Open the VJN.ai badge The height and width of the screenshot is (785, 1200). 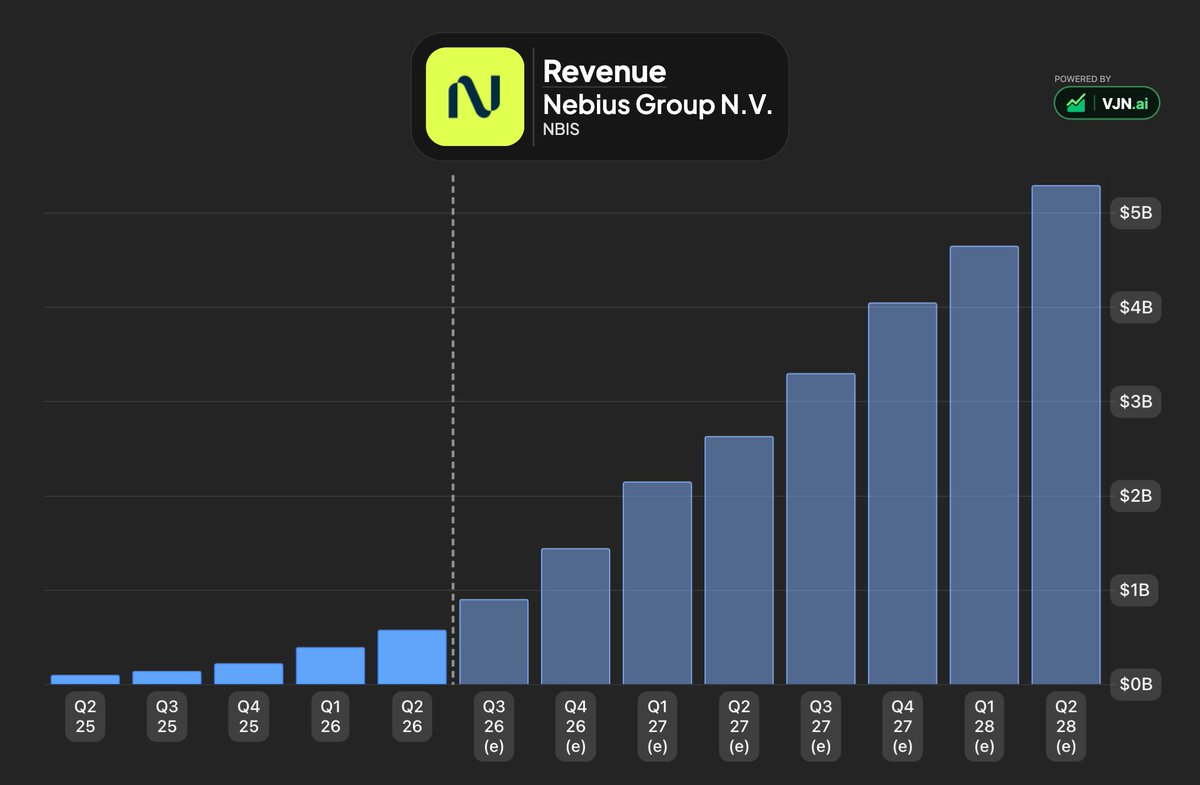1107,103
